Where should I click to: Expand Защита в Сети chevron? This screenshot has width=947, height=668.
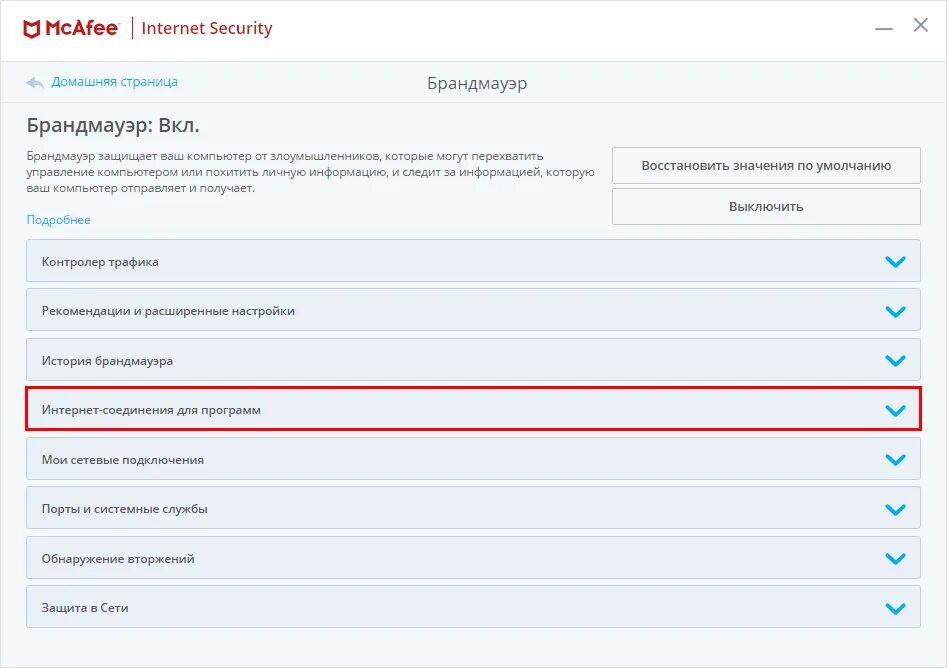[895, 608]
